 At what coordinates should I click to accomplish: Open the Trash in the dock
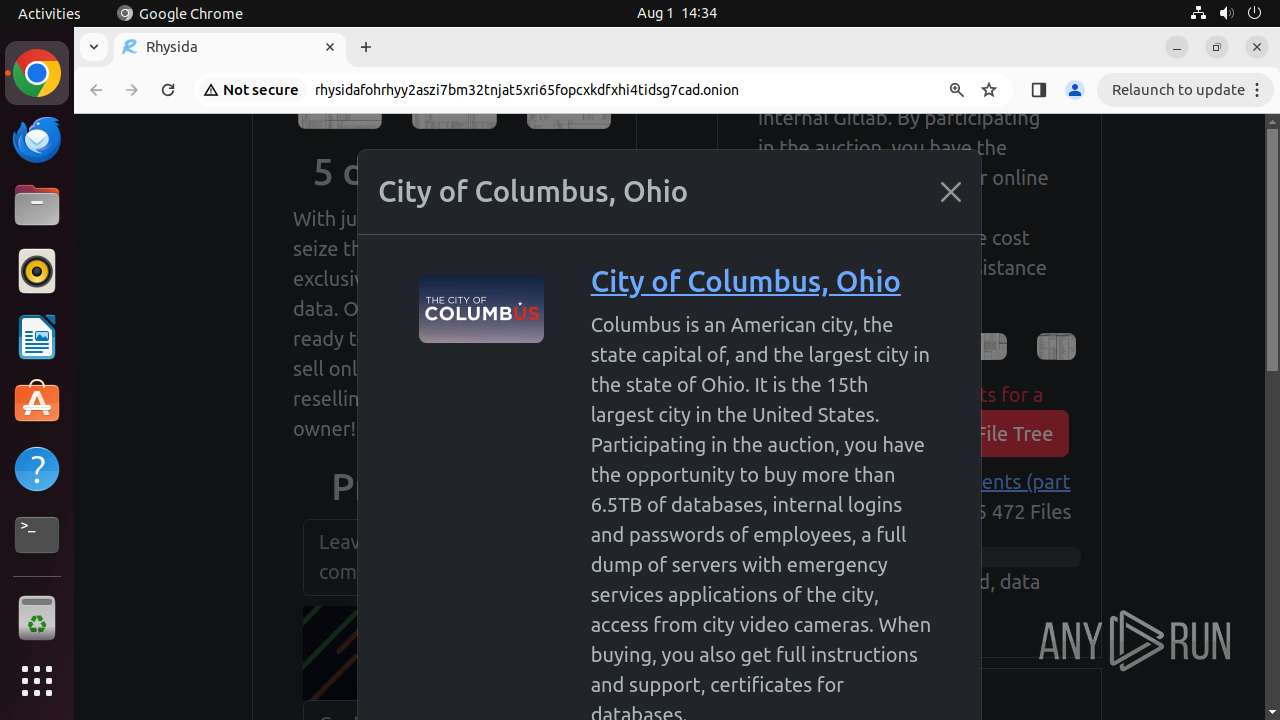[x=37, y=618]
